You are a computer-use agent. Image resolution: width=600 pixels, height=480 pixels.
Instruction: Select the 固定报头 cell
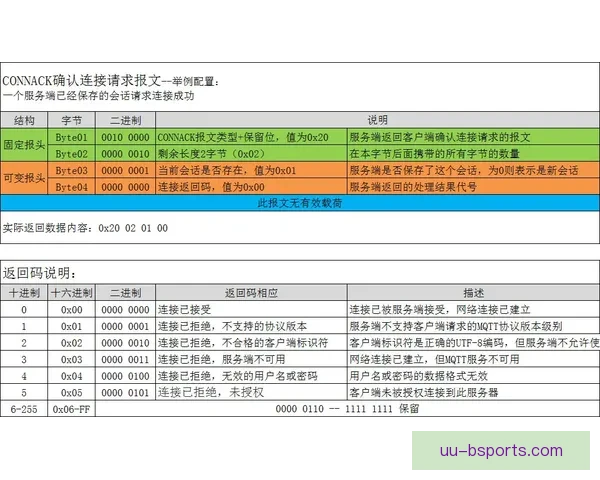[24, 145]
